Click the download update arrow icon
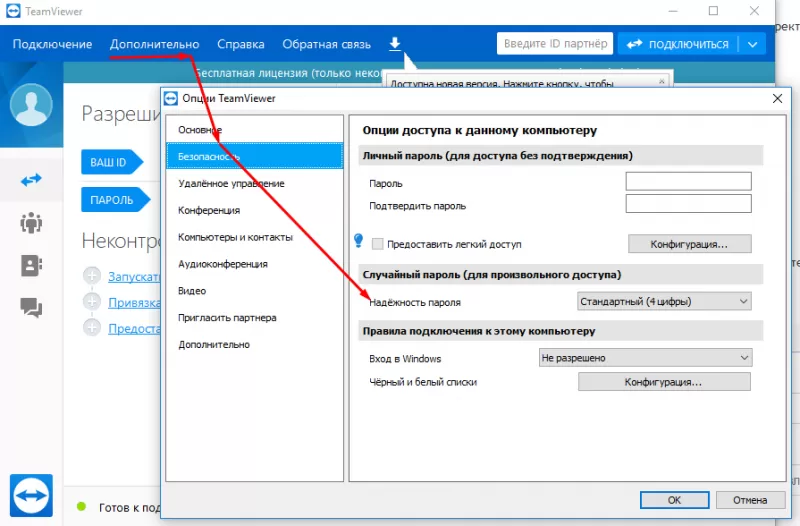 (395, 44)
